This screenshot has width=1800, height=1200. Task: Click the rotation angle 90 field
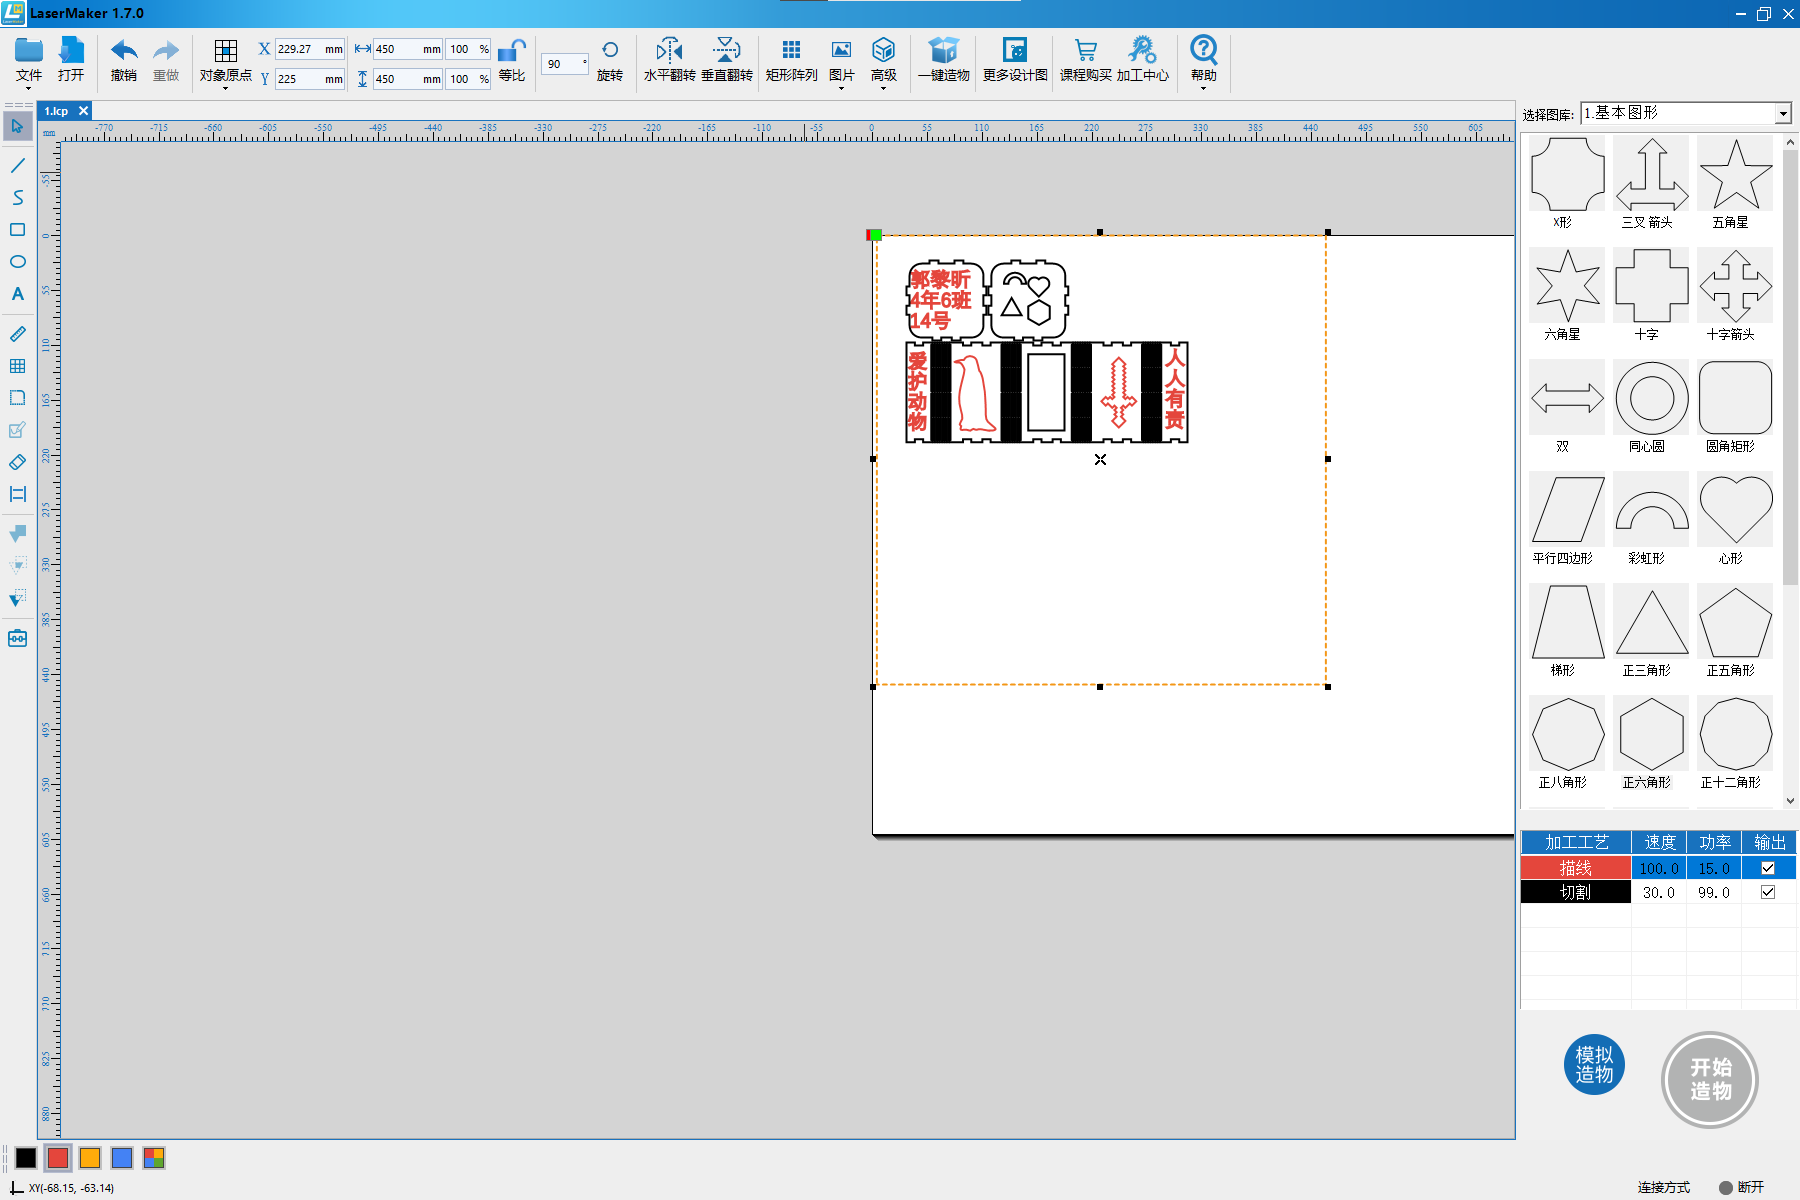pos(565,64)
